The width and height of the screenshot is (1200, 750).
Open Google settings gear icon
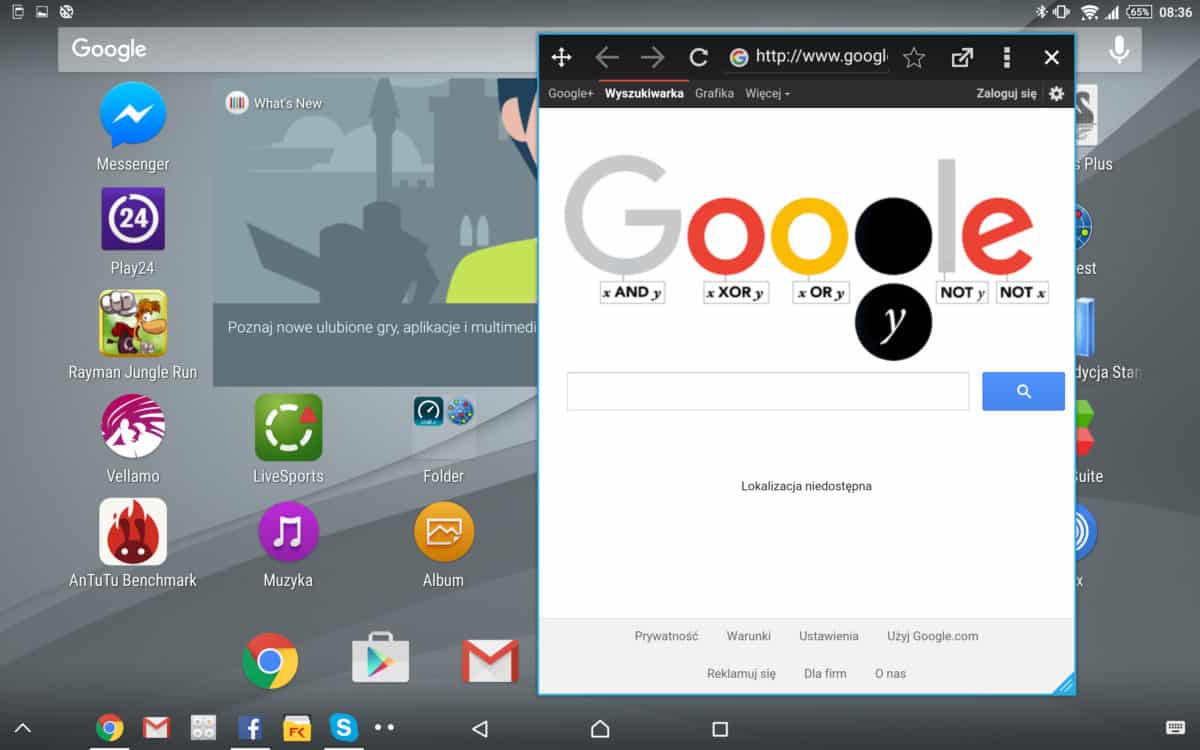[1056, 94]
